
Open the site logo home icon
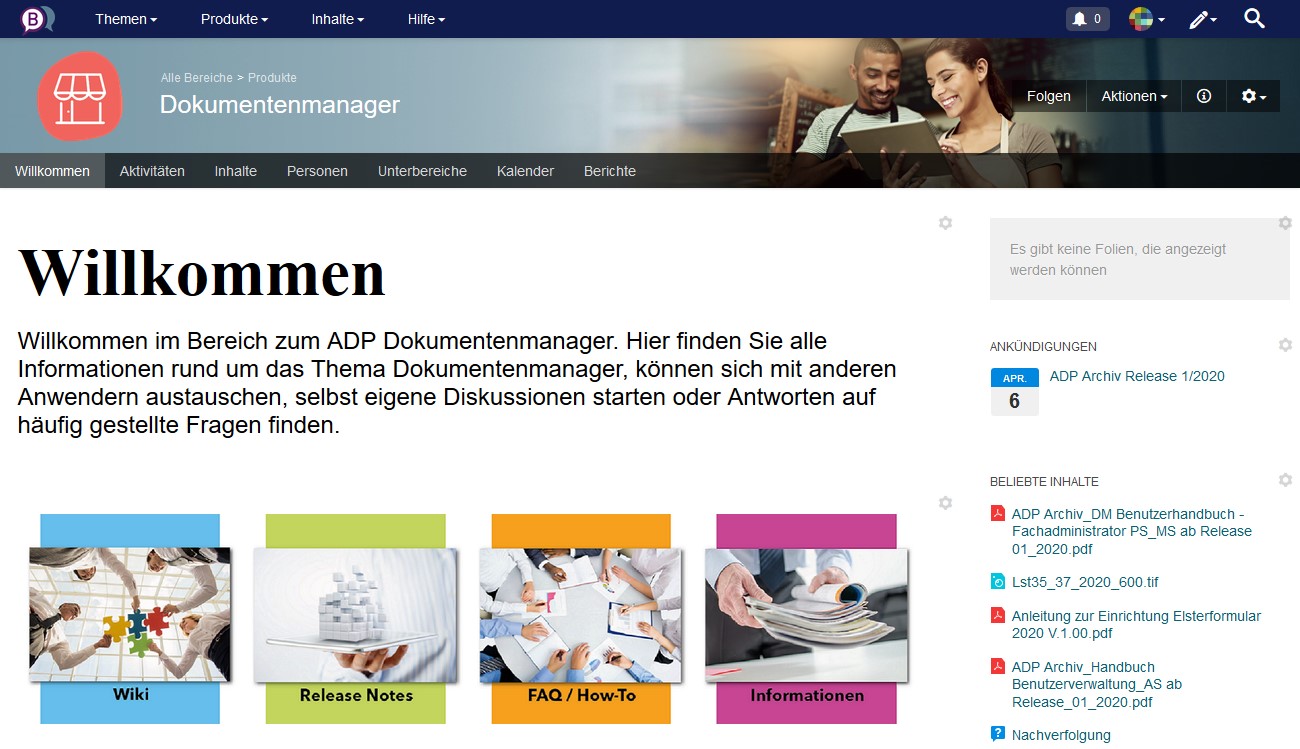point(38,19)
